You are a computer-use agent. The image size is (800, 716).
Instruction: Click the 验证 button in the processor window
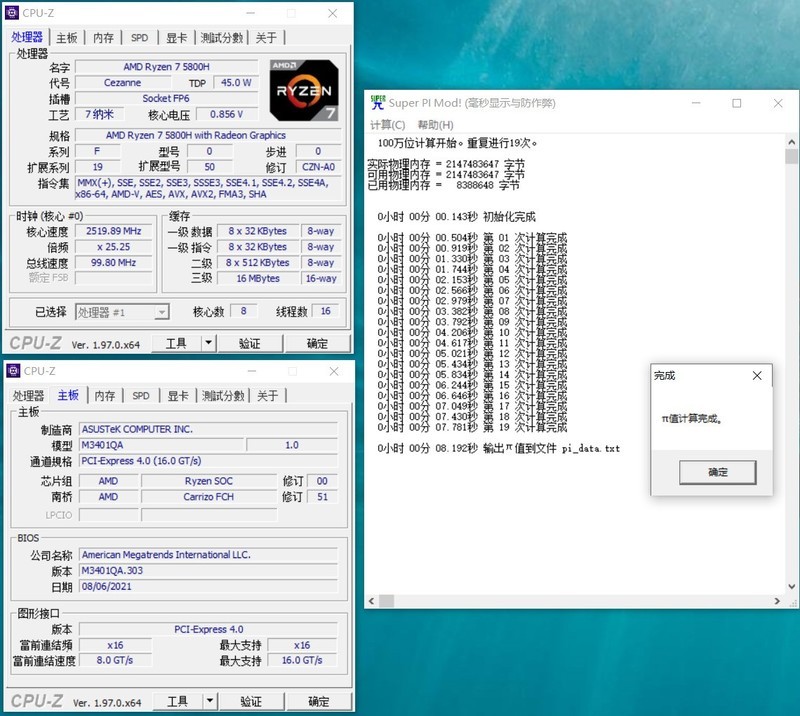(x=248, y=343)
